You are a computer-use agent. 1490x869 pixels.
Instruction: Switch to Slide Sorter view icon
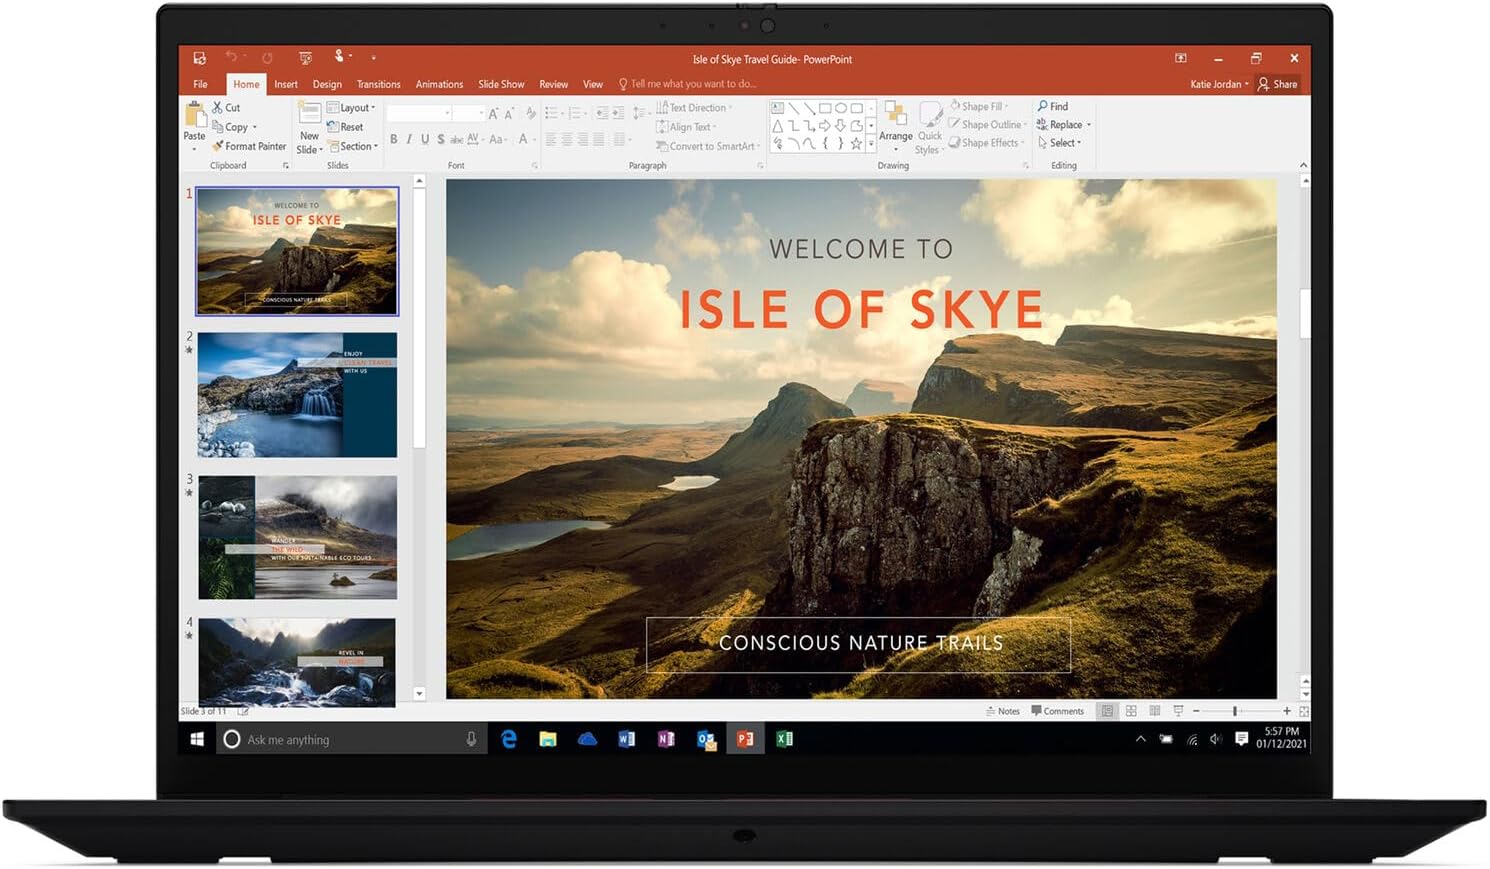point(1131,711)
